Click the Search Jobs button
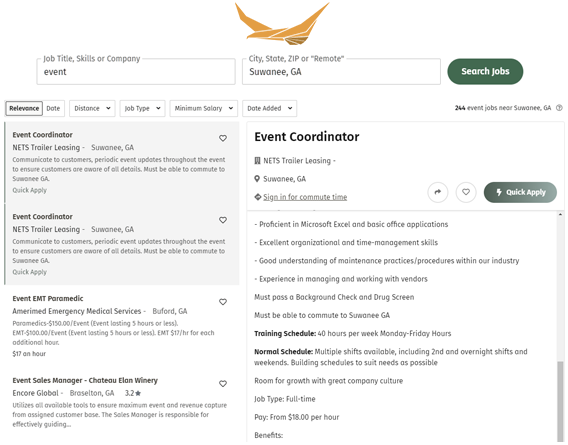The width and height of the screenshot is (568, 445). pos(485,71)
